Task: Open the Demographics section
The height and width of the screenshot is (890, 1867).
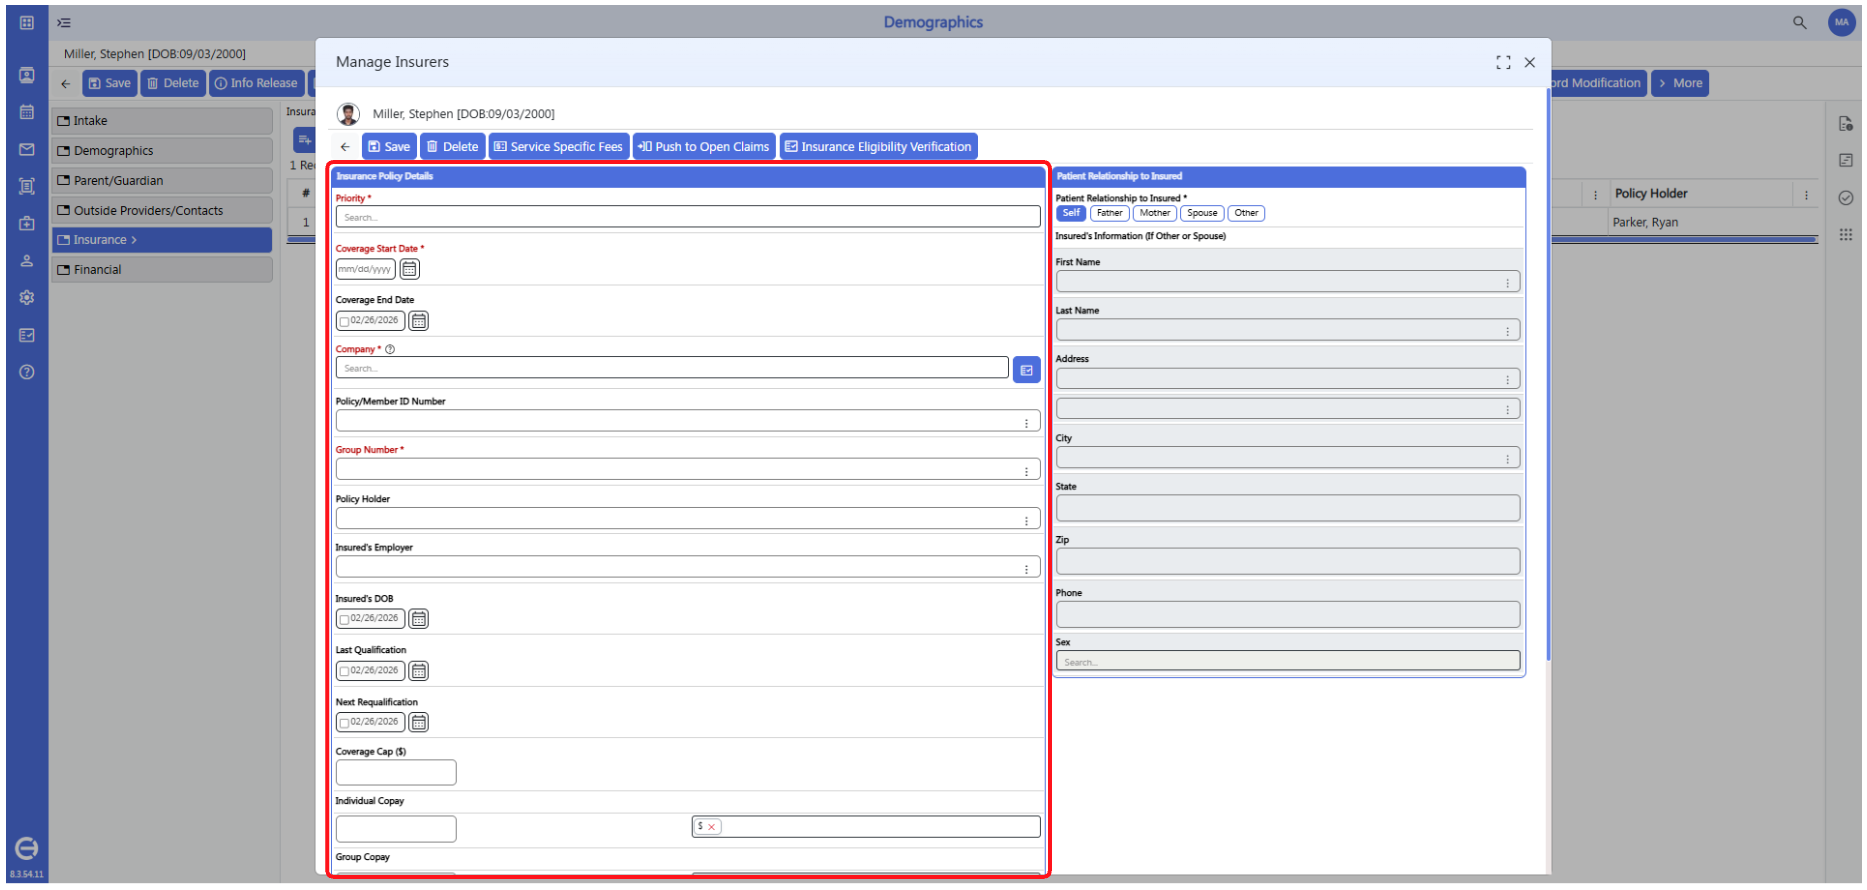Action: tap(162, 151)
